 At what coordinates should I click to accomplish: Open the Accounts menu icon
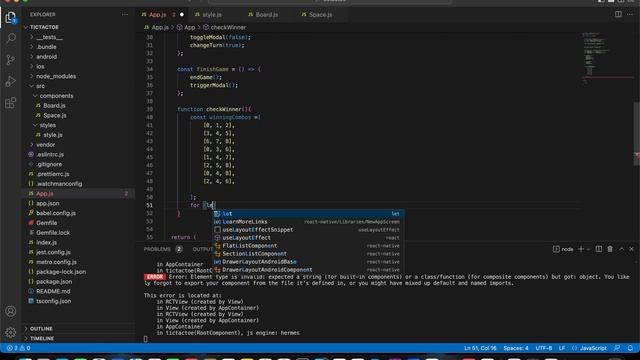coord(11,311)
